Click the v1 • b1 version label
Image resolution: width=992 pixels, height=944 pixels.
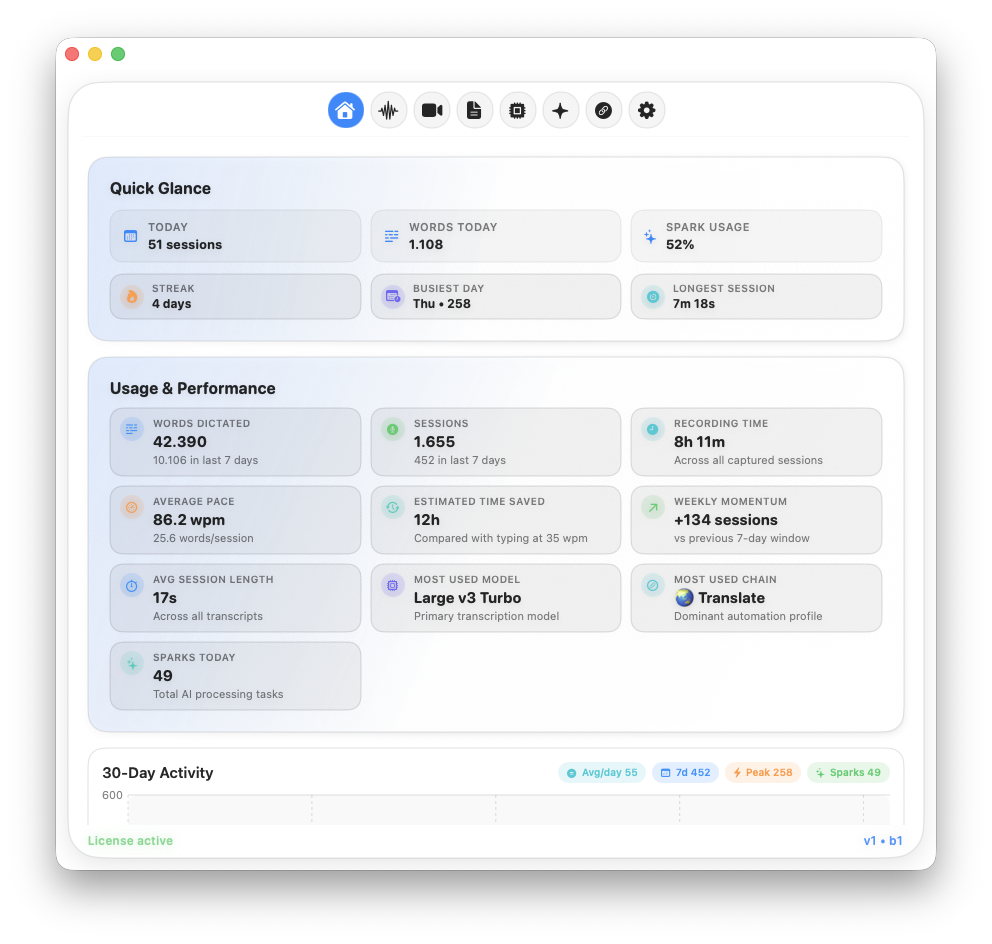tap(883, 840)
